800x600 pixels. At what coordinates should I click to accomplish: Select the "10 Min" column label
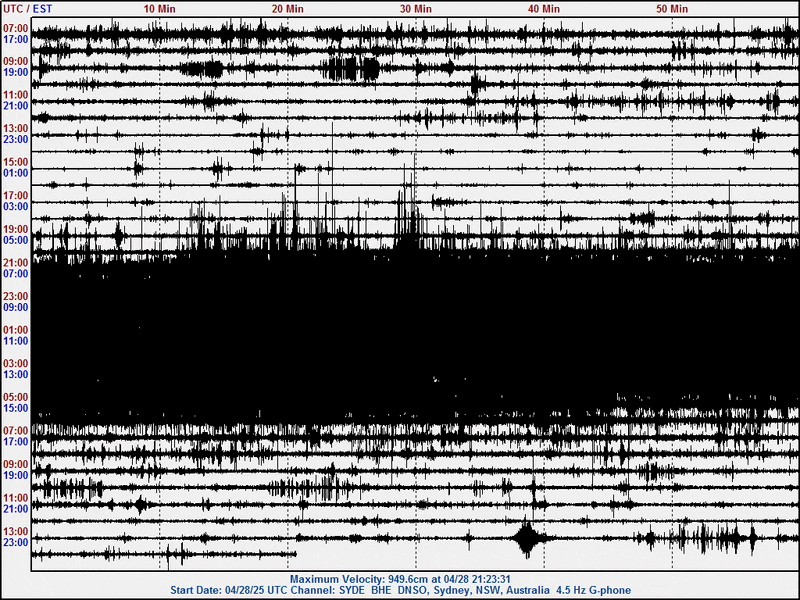[x=159, y=9]
